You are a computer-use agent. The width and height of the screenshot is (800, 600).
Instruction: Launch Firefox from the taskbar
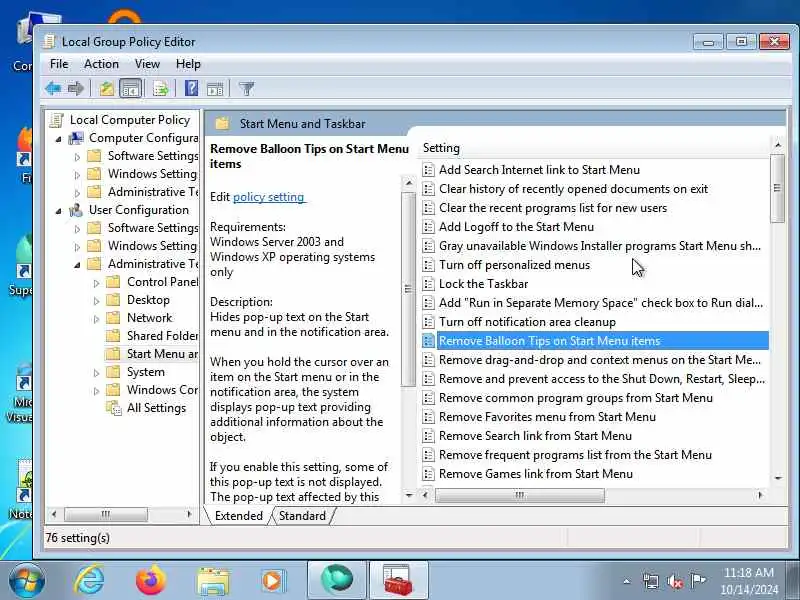[x=152, y=581]
